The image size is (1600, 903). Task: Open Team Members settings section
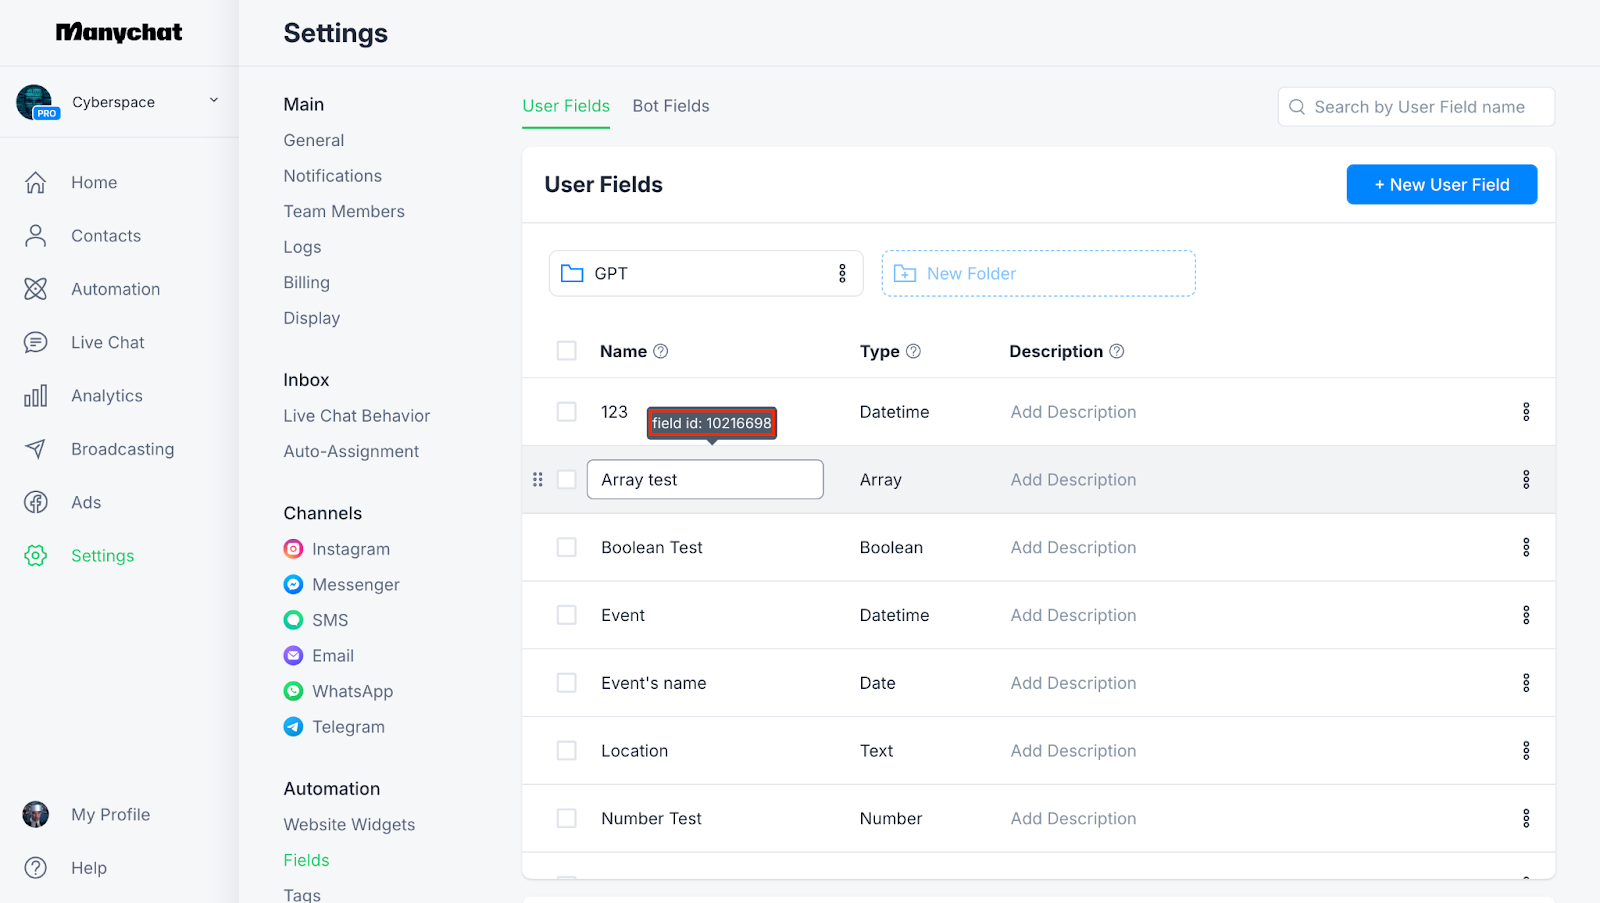tap(344, 212)
